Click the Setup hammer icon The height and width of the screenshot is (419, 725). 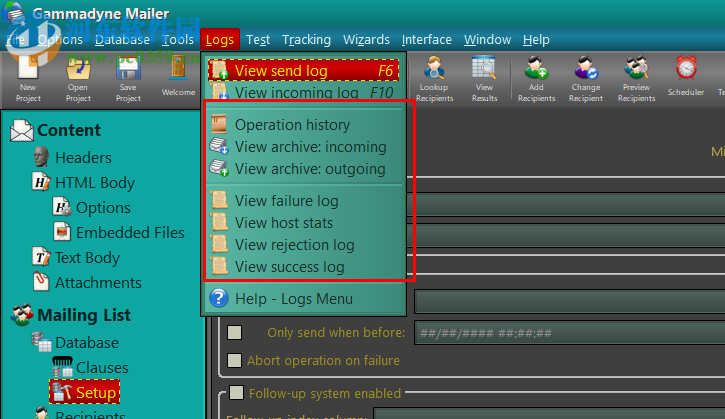(62, 392)
